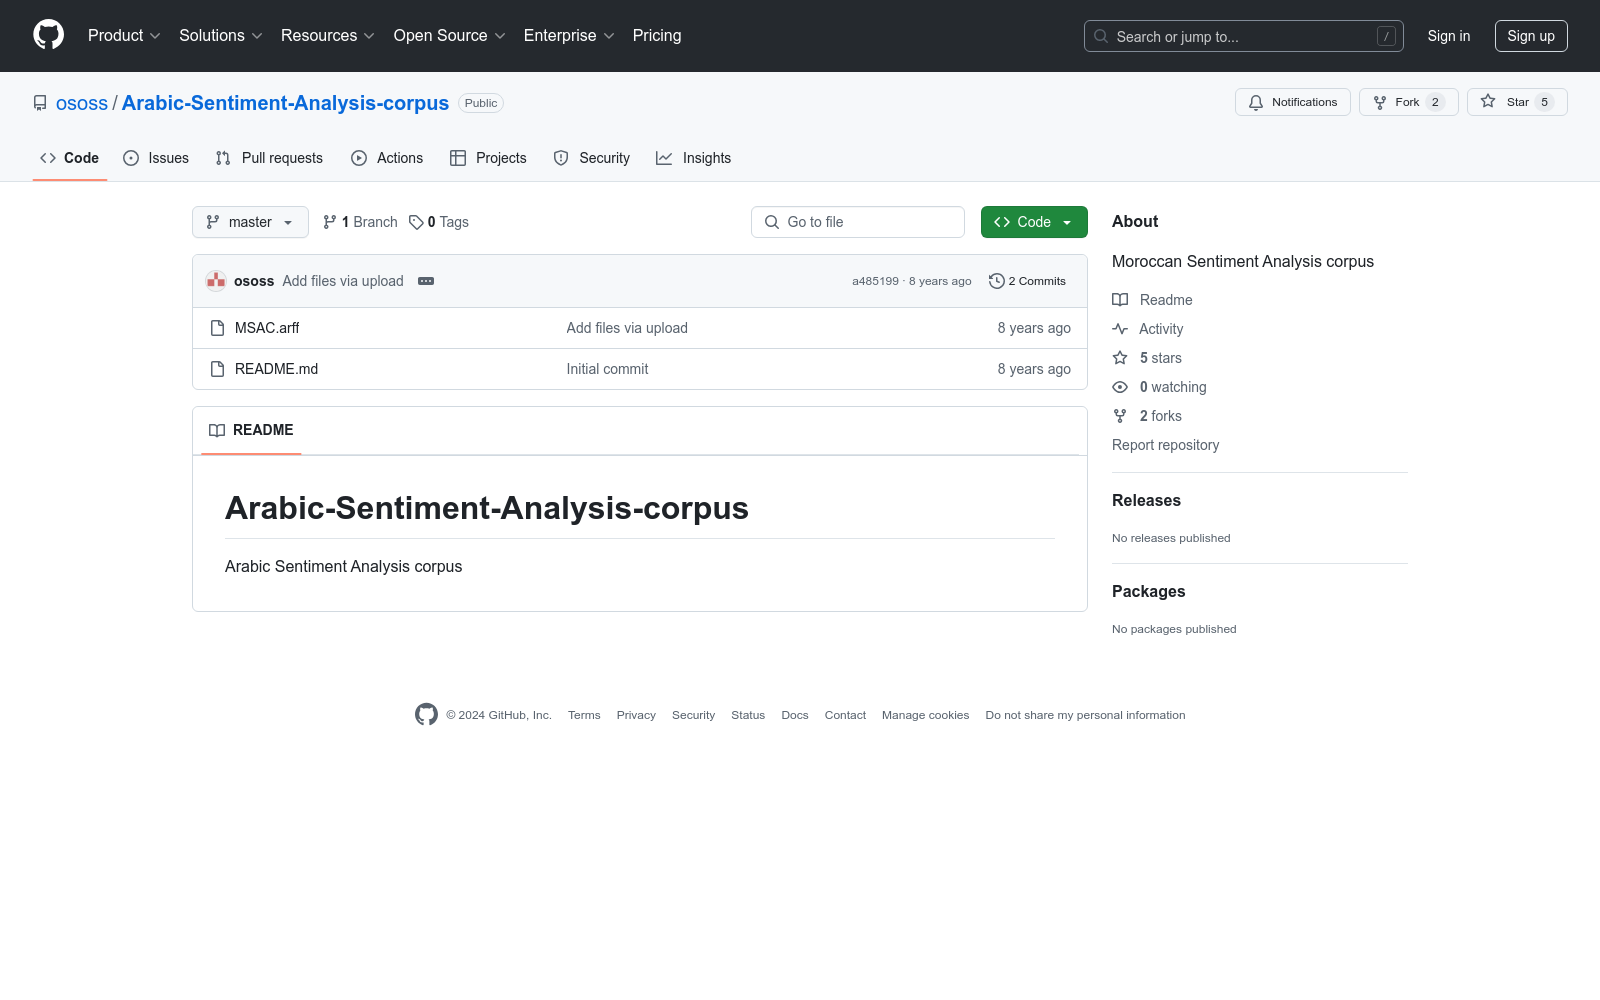Viewport: 1600px width, 1000px height.
Task: Click the book icon beside the README tab
Action: (217, 430)
